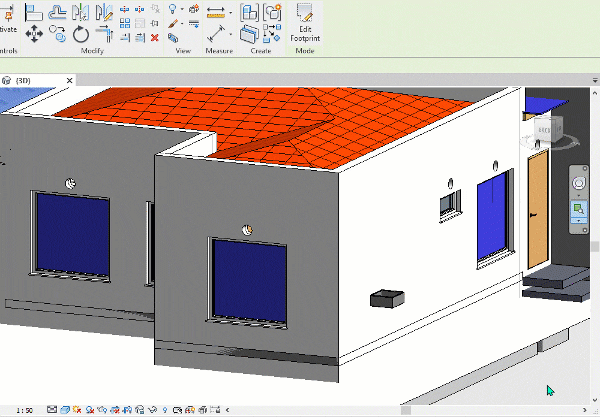
Task: Click the Unpin tool
Action: 155,9
